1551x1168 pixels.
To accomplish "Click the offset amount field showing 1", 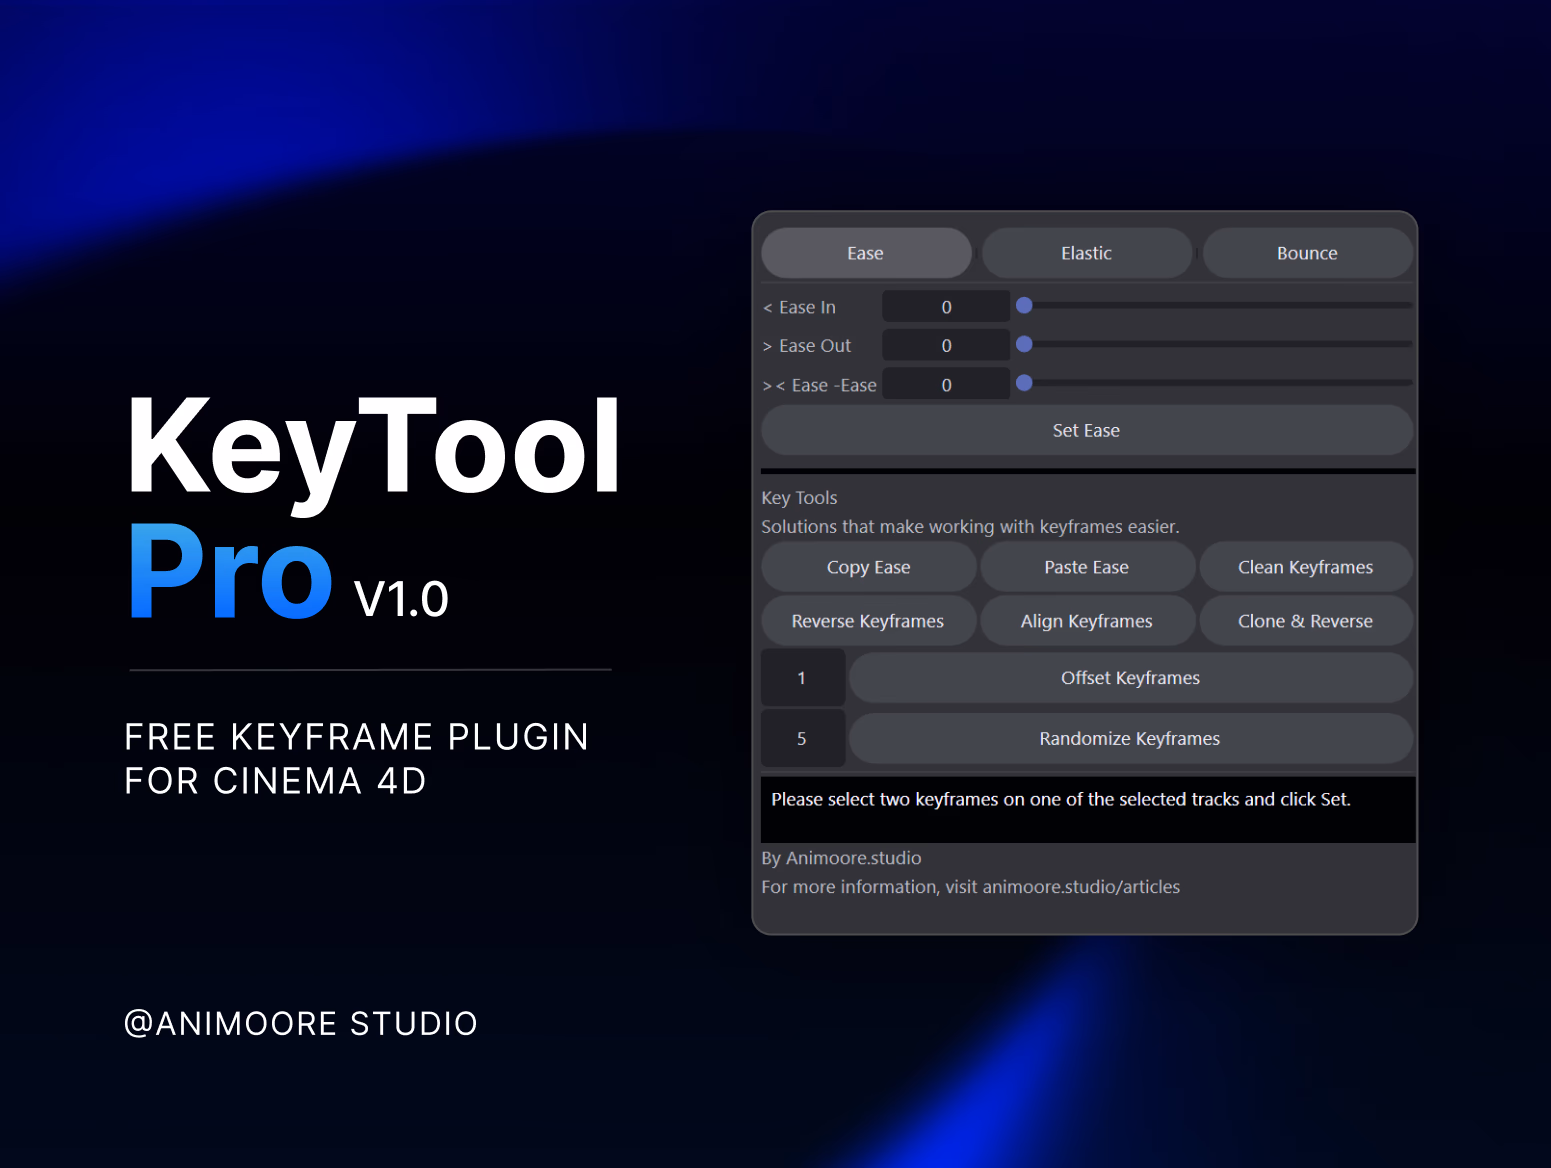I will click(803, 678).
